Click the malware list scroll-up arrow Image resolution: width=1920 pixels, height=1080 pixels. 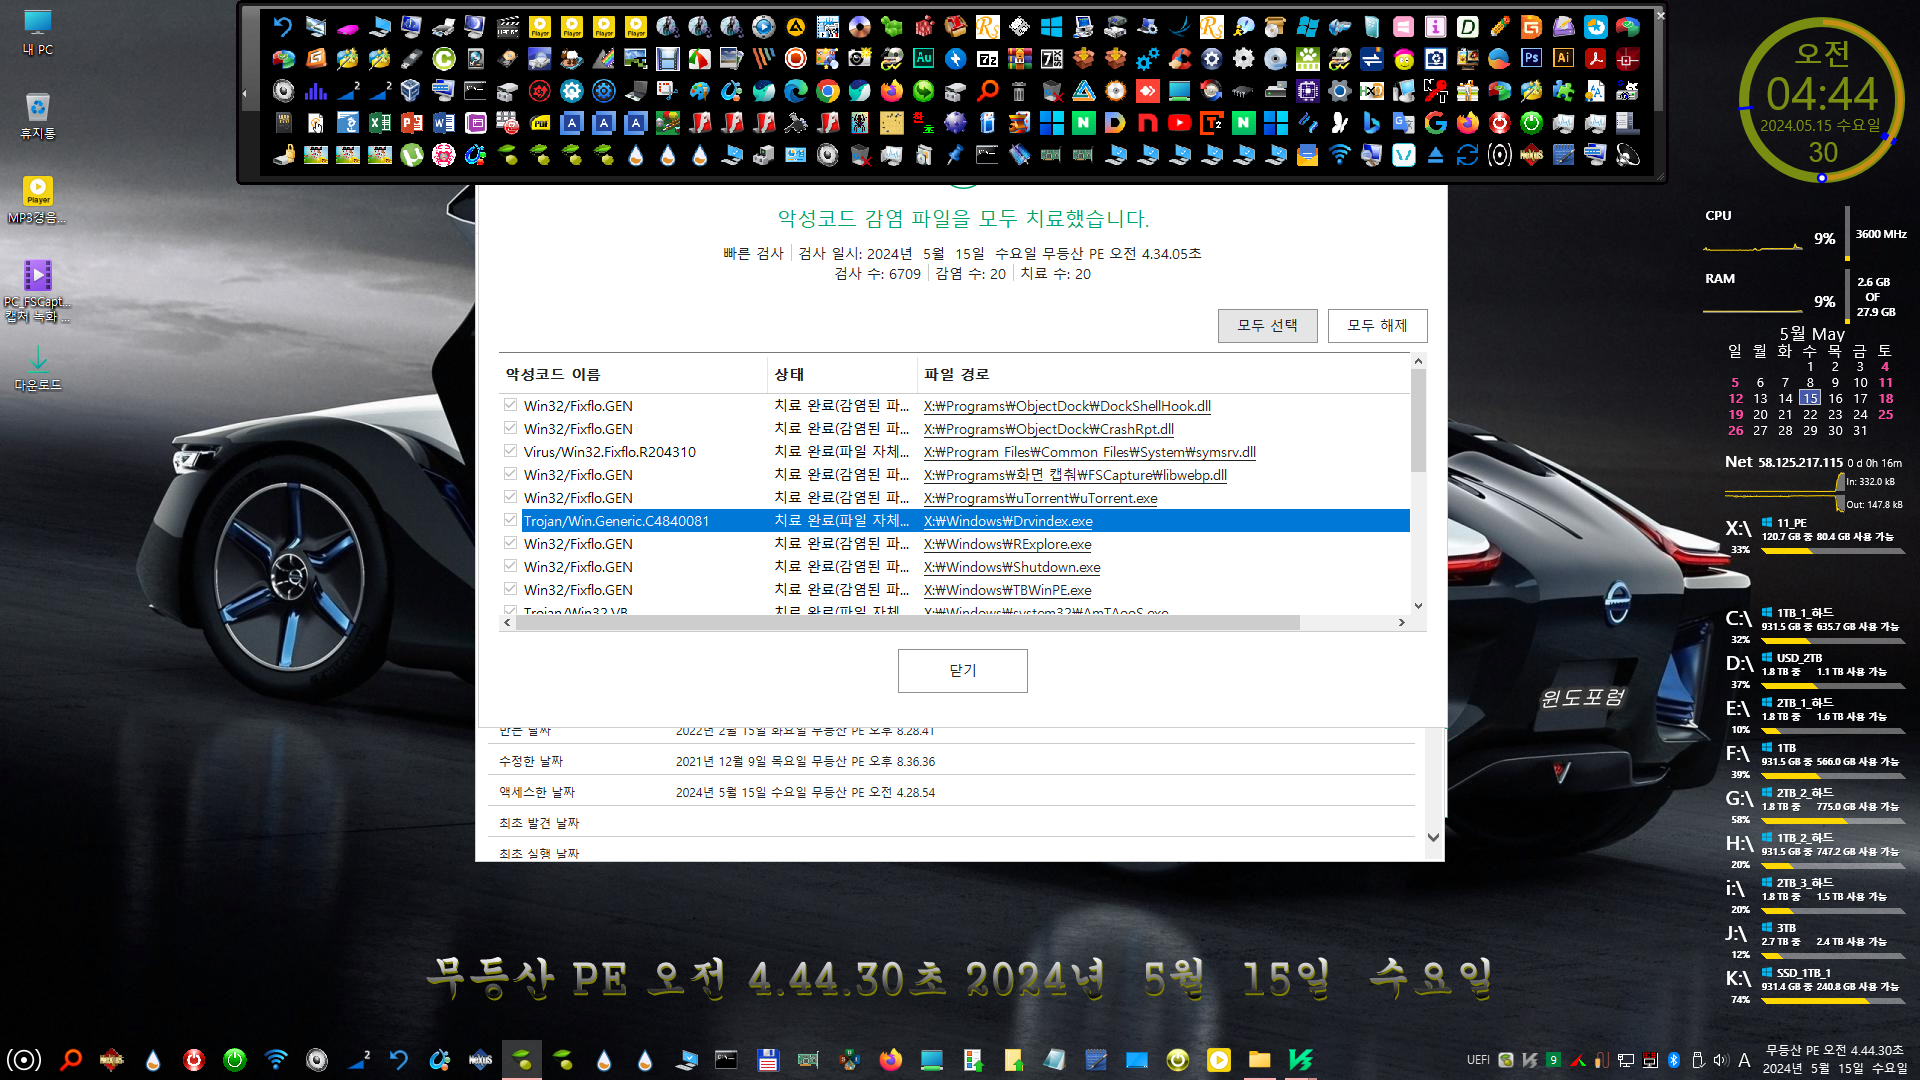pos(1418,361)
